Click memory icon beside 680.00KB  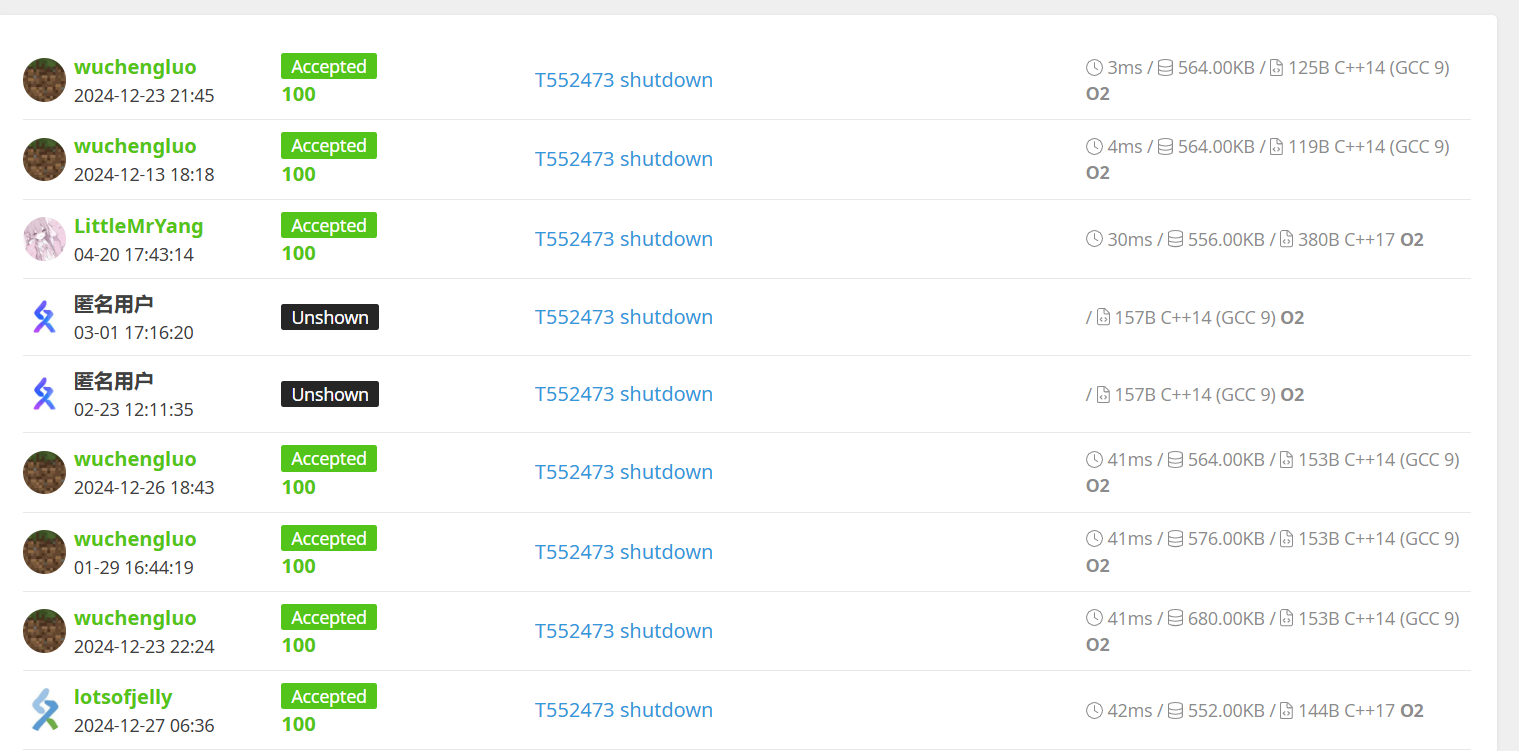1176,619
